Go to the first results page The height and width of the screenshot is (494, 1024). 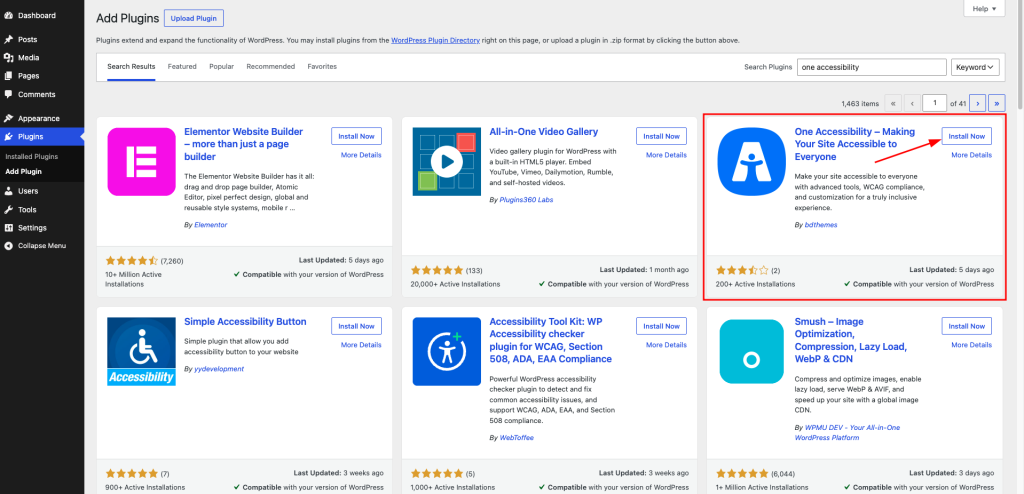[893, 103]
